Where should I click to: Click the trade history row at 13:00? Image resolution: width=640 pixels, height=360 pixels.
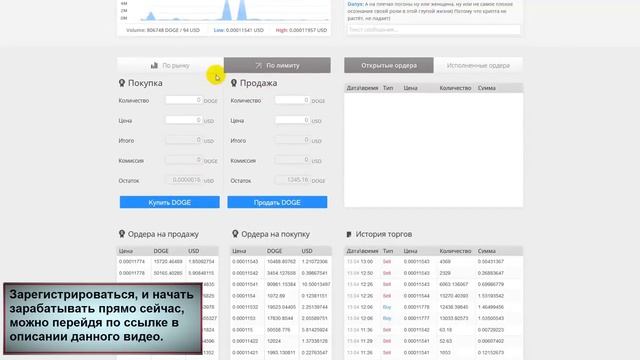tap(433, 262)
